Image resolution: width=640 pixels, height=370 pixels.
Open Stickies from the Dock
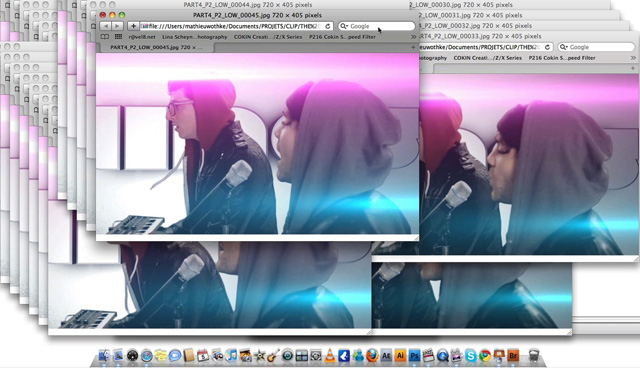tap(161, 356)
